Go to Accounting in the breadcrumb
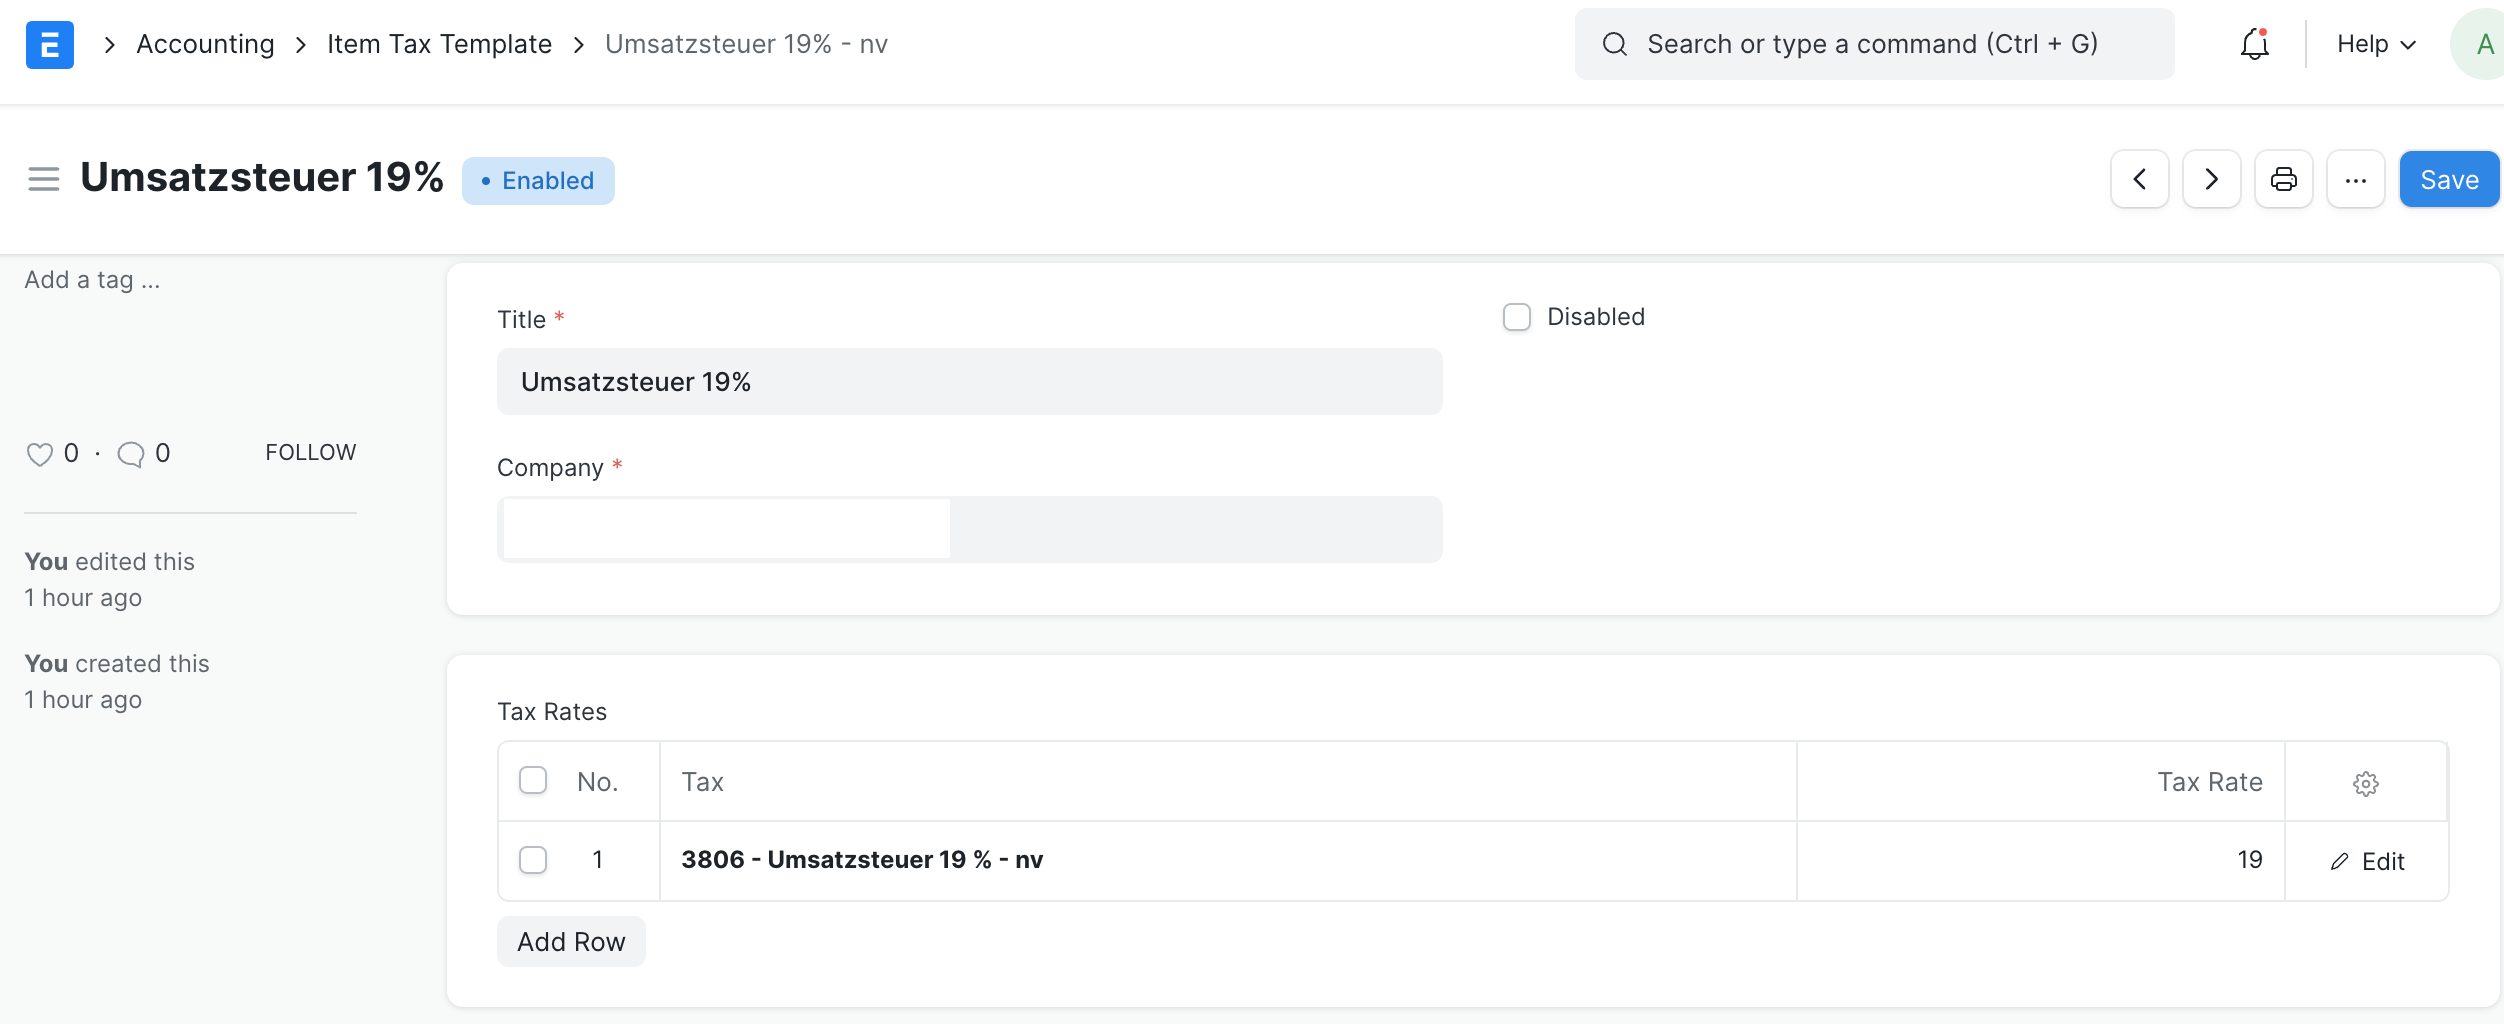2504x1024 pixels. coord(205,44)
